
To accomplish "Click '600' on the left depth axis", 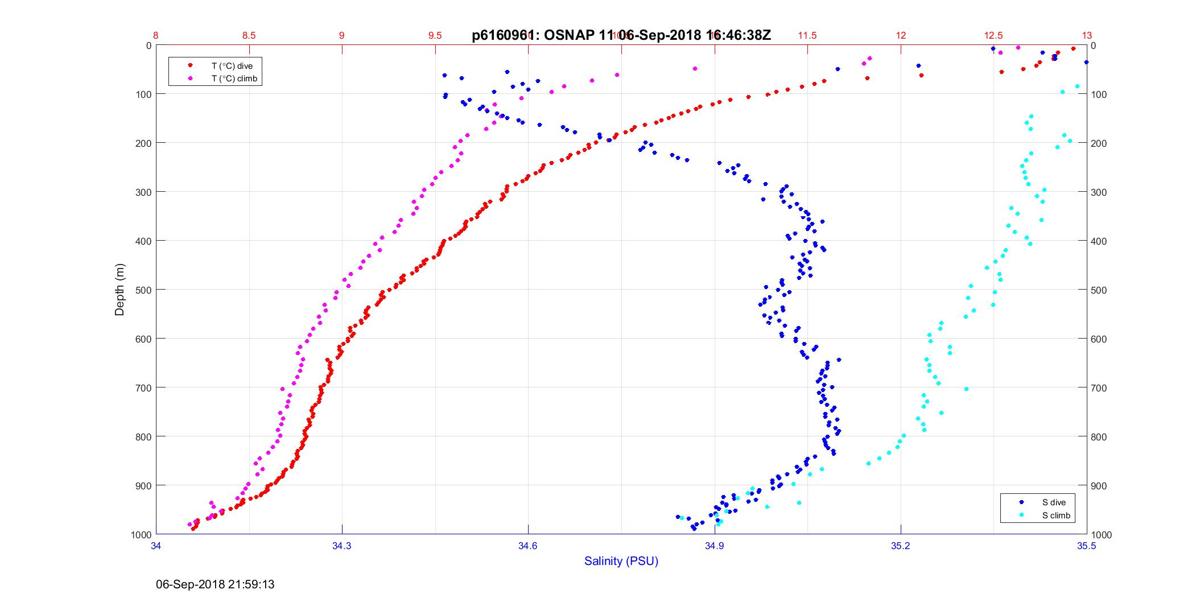I will (142, 339).
